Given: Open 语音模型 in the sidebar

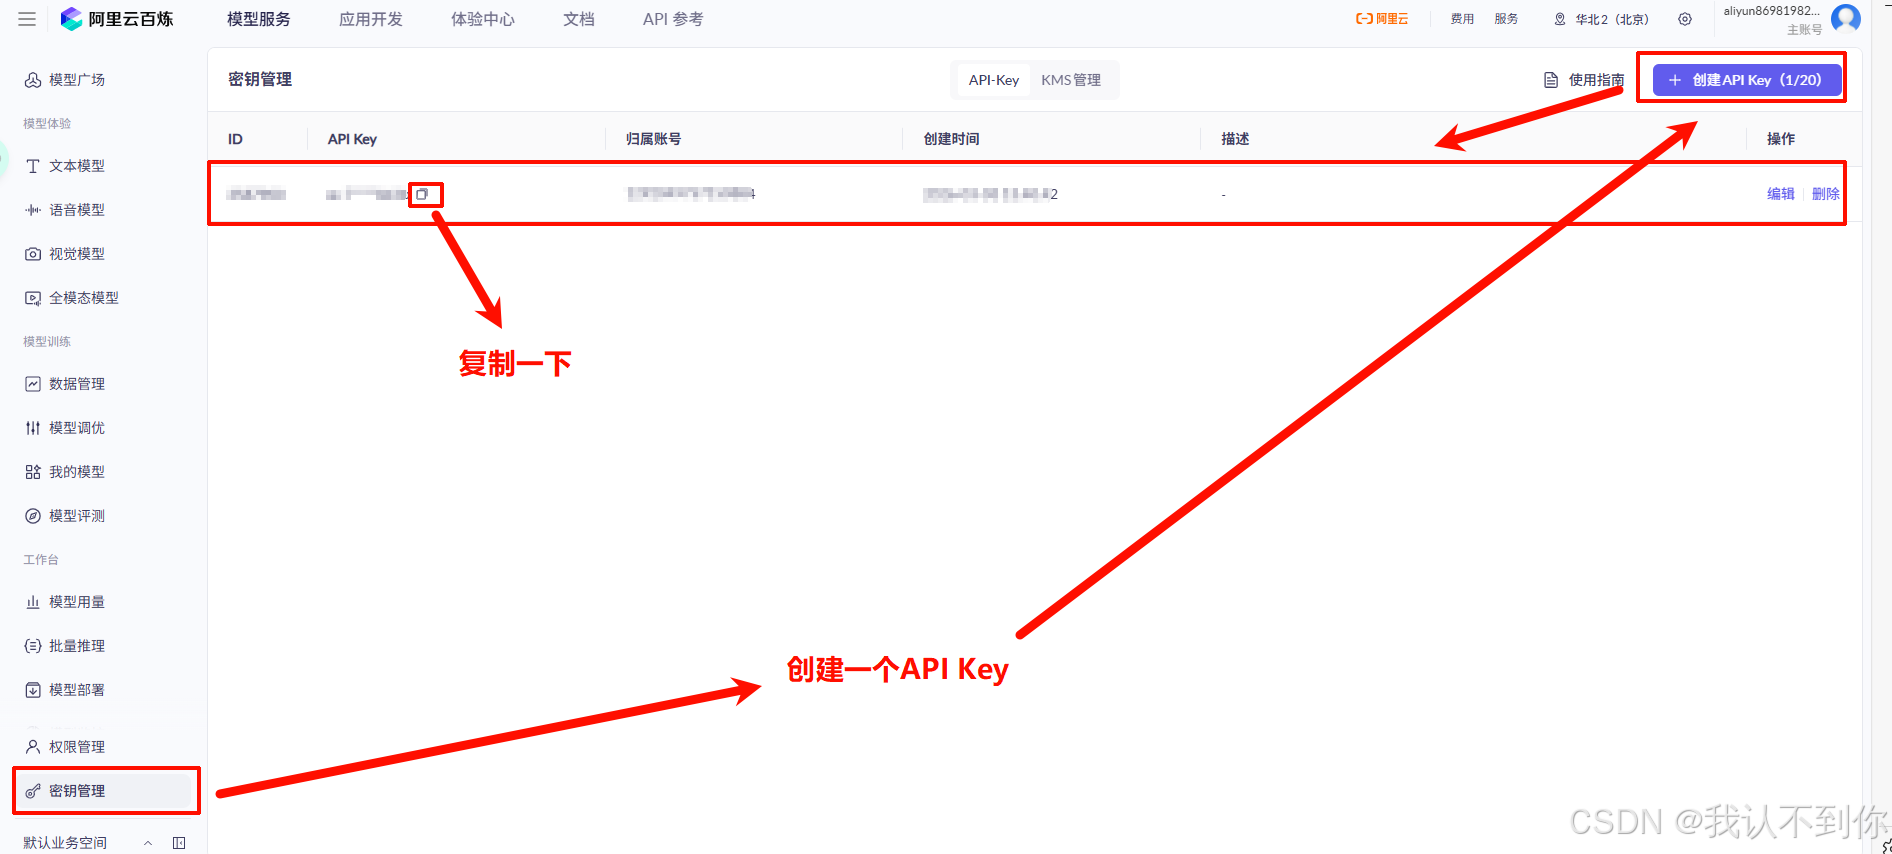Looking at the screenshot, I should (65, 210).
